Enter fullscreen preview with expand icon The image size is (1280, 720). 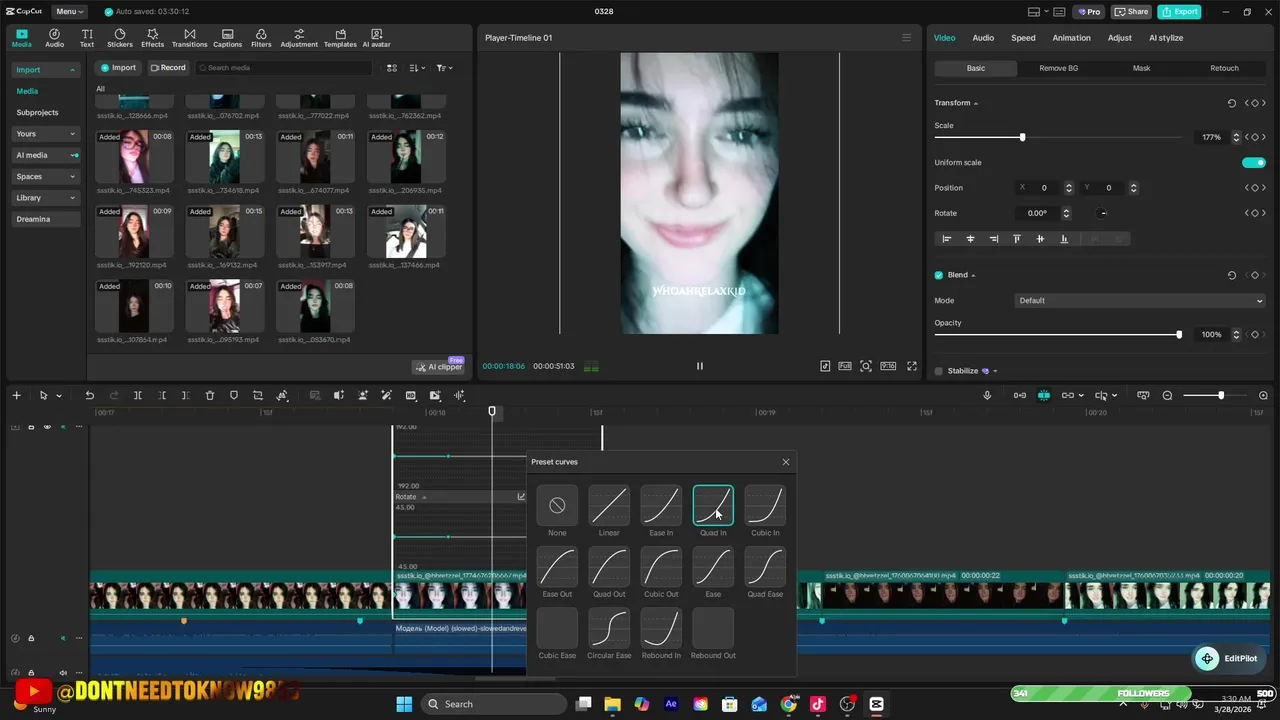click(911, 366)
